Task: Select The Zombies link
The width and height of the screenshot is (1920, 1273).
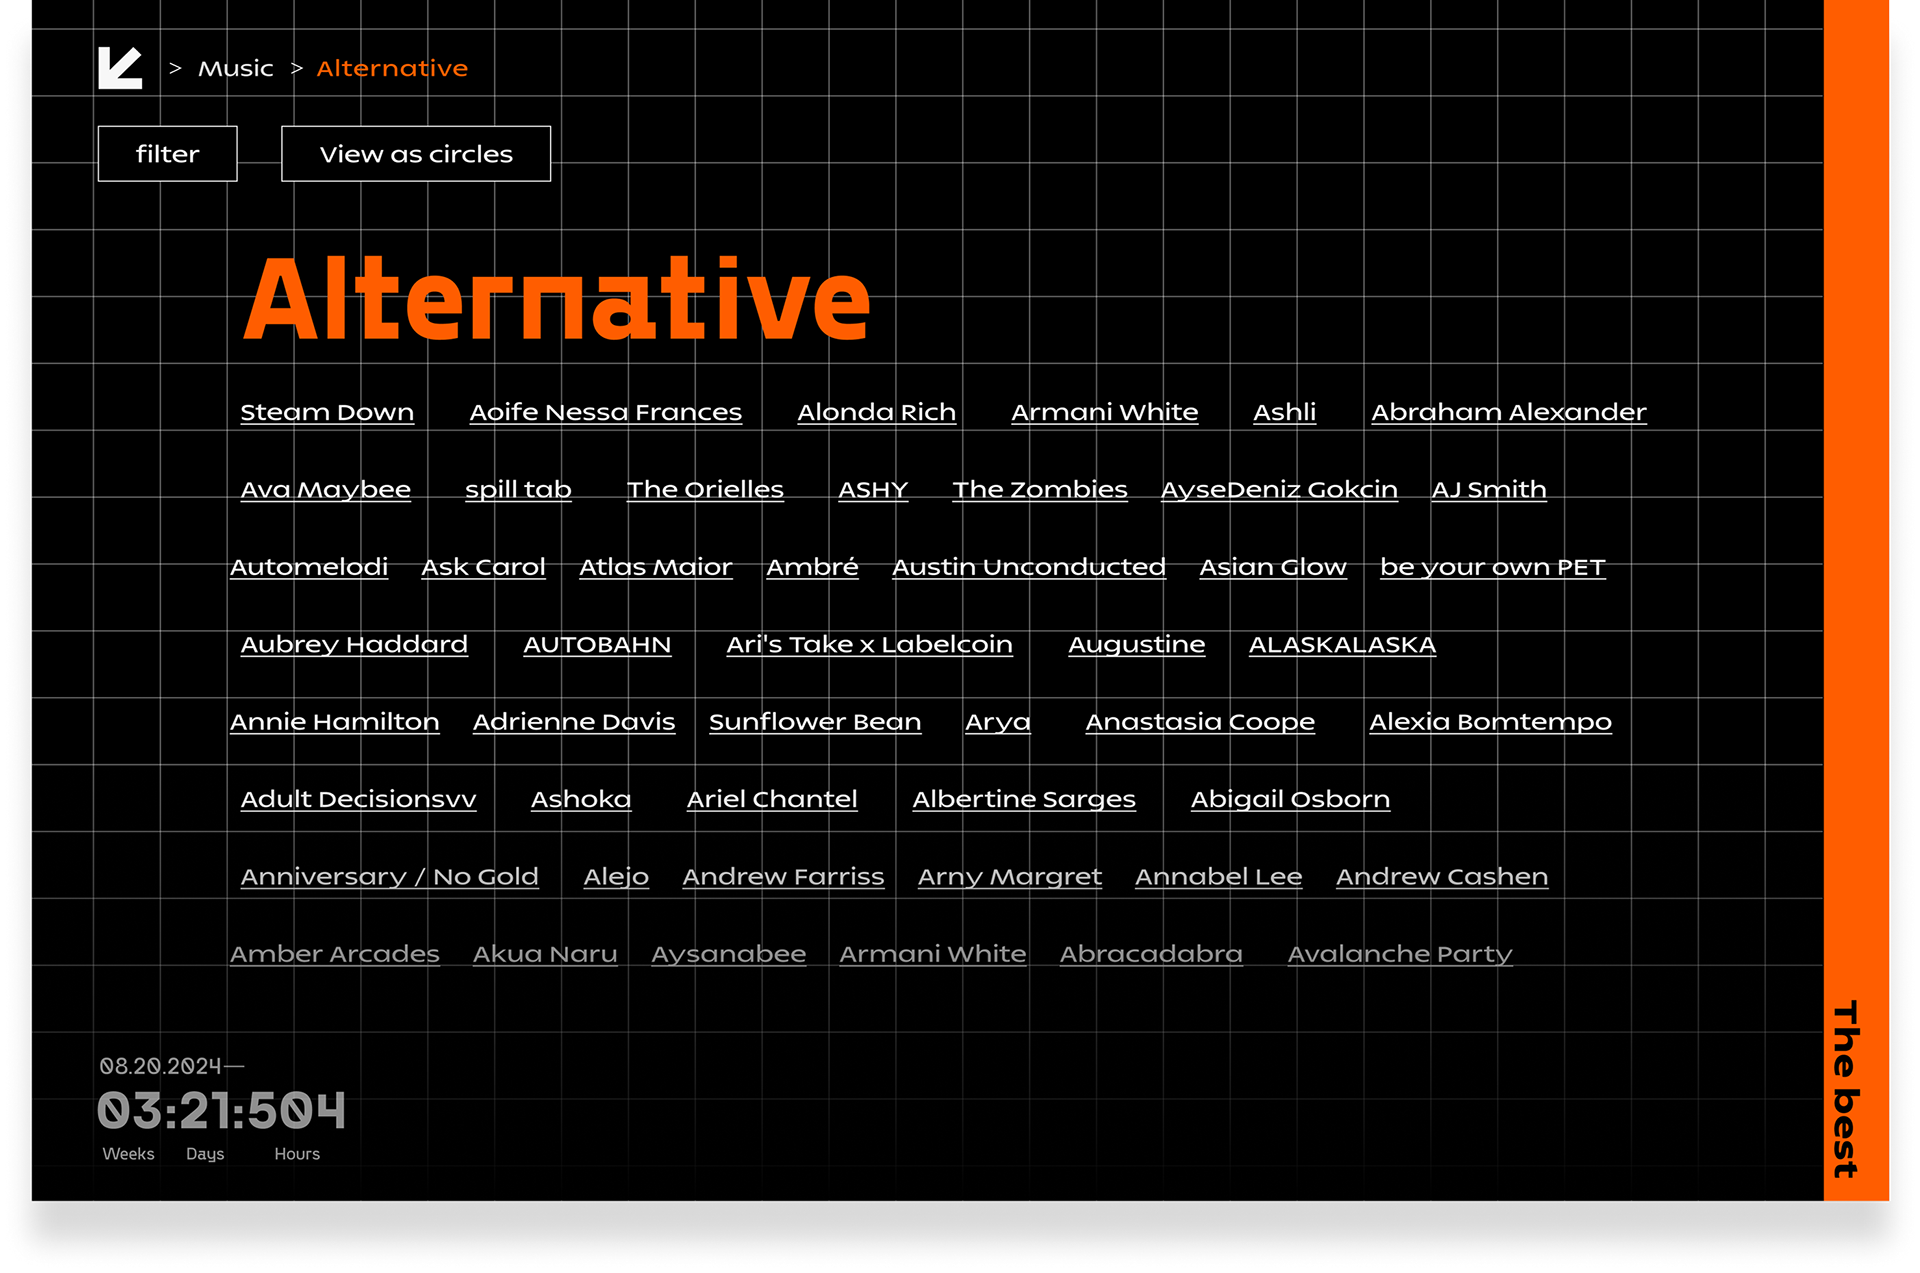Action: coord(1040,489)
